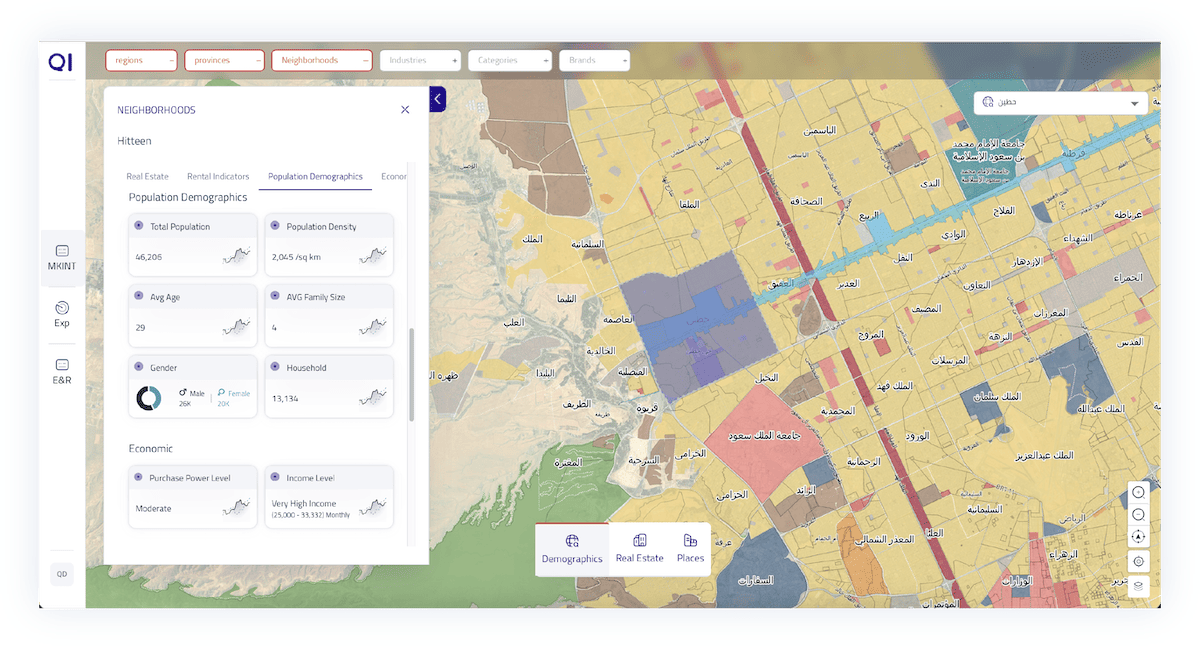The image size is (1200, 646).
Task: Open the map layers icon
Action: pos(1139,585)
